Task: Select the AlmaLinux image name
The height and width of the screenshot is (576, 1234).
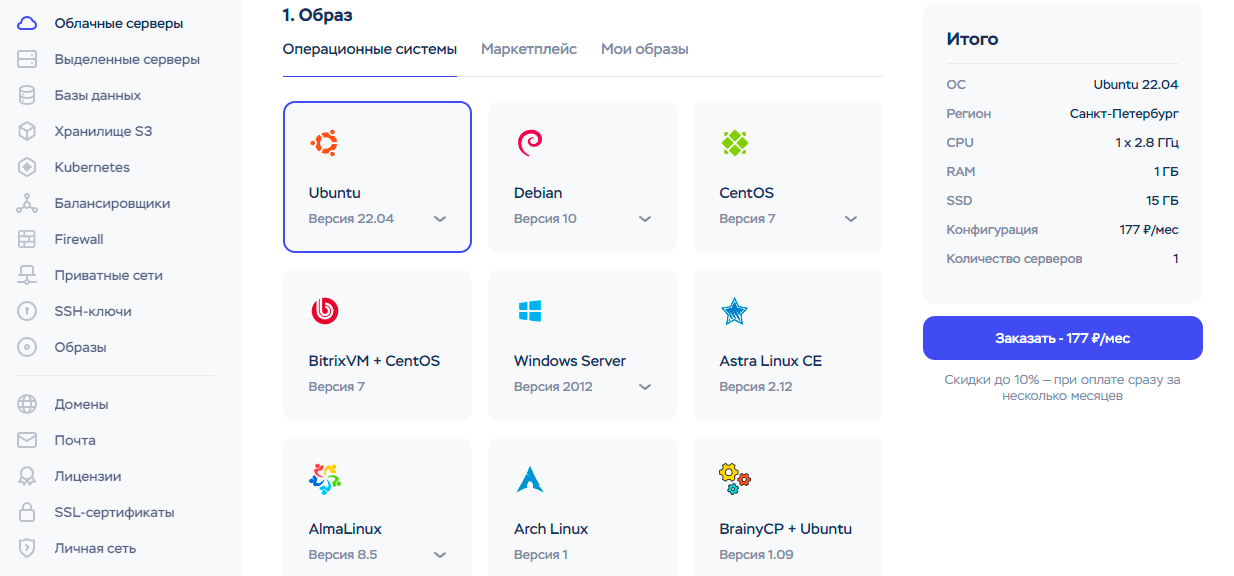Action: pyautogui.click(x=345, y=529)
